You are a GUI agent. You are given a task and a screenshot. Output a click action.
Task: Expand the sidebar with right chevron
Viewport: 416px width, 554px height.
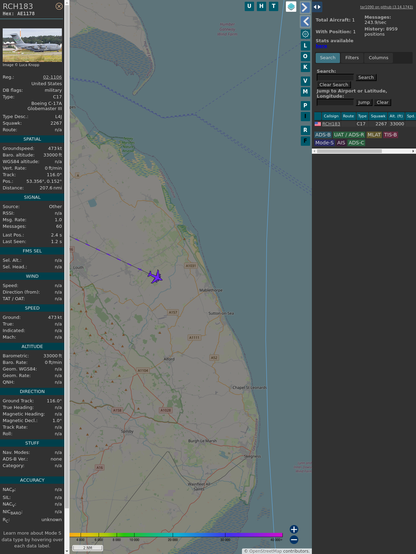click(x=305, y=7)
